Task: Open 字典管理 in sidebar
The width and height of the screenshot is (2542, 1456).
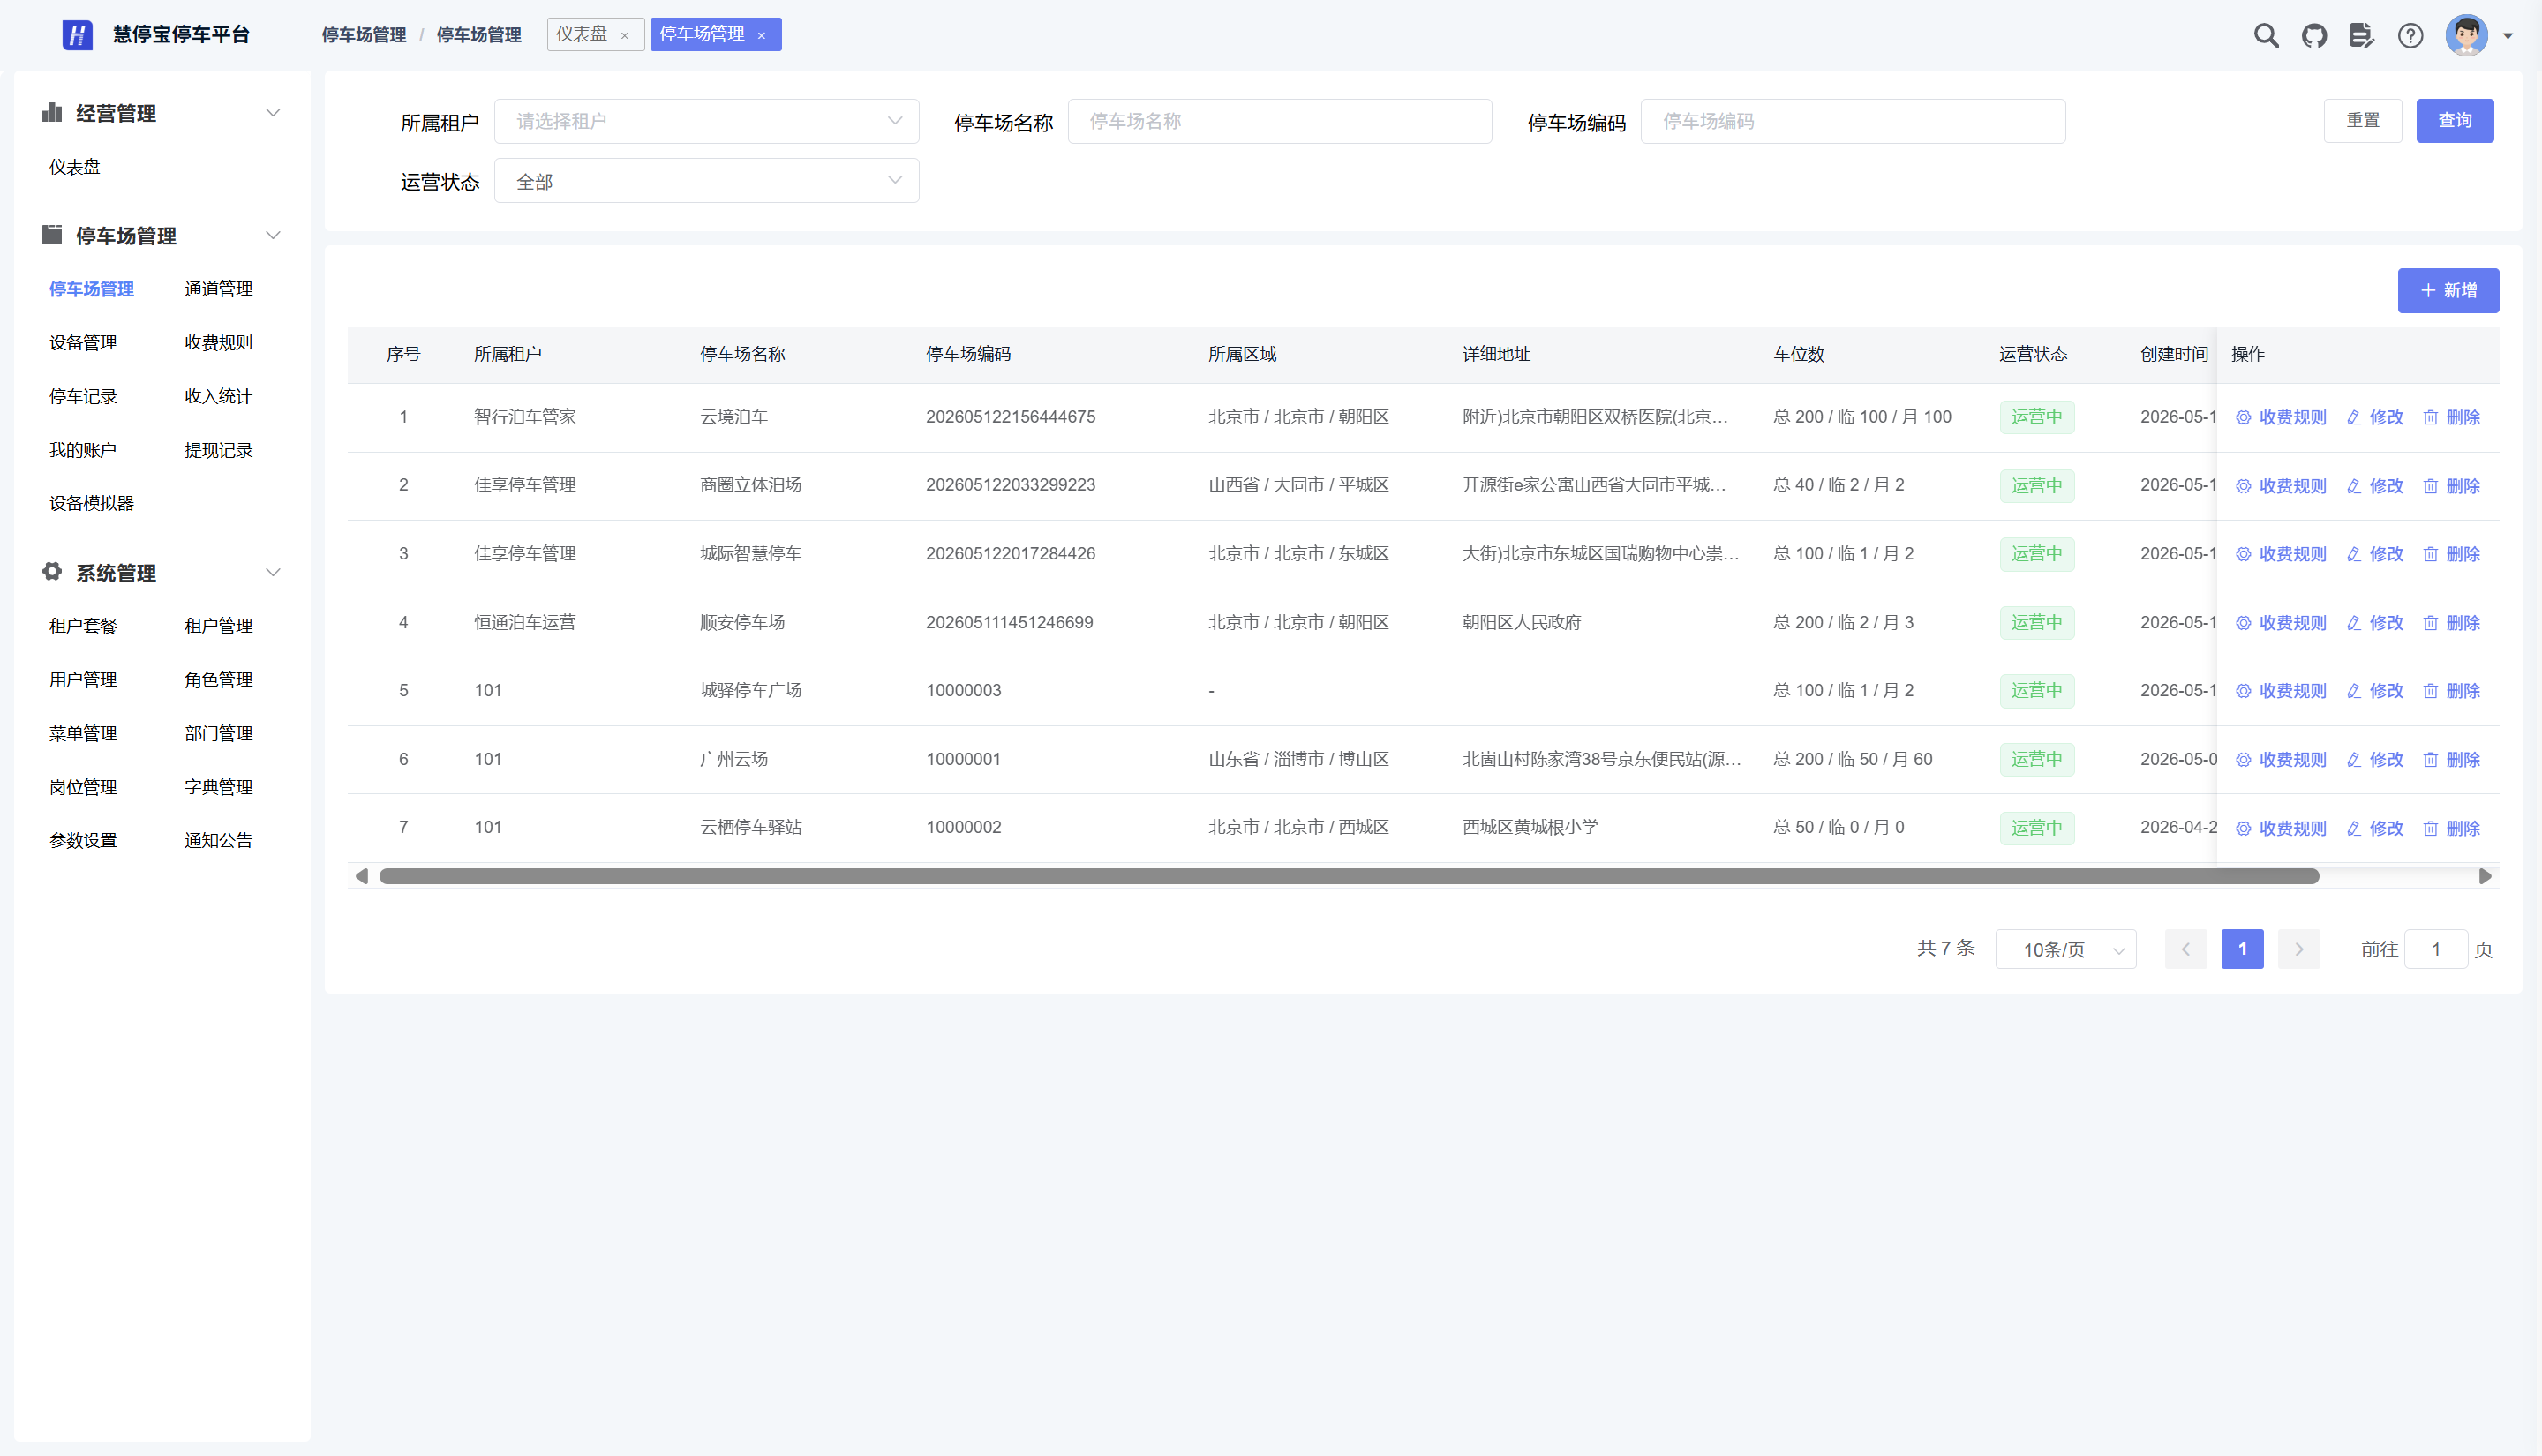Action: [x=218, y=787]
